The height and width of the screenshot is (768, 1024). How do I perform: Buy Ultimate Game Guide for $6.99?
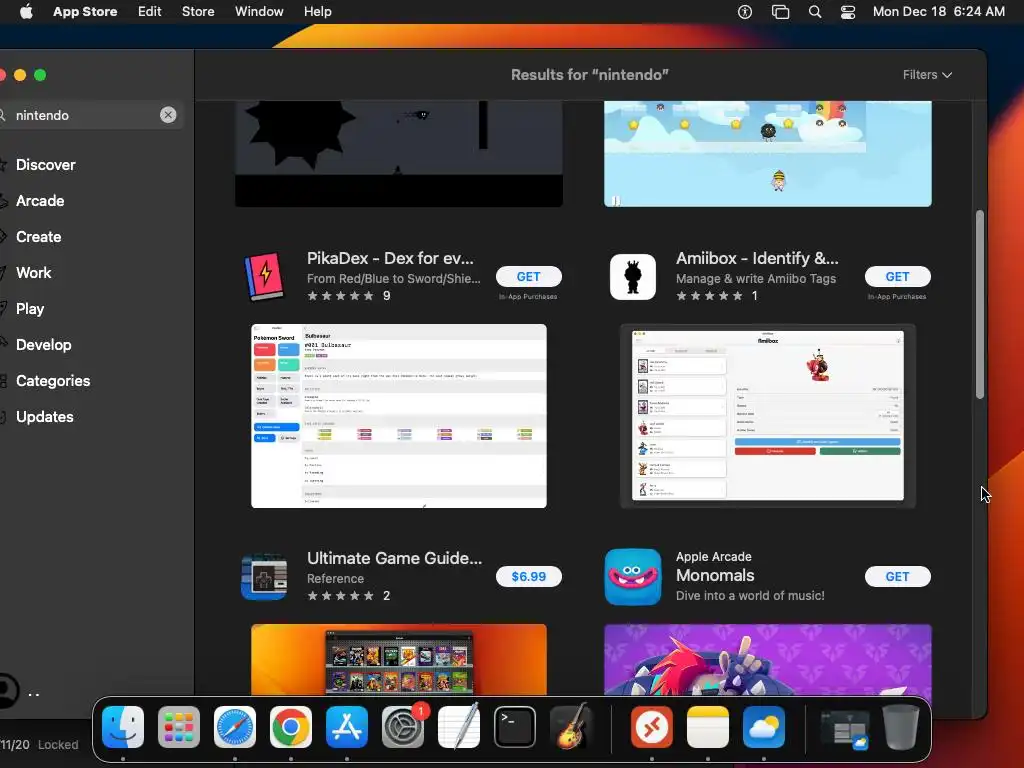point(528,577)
